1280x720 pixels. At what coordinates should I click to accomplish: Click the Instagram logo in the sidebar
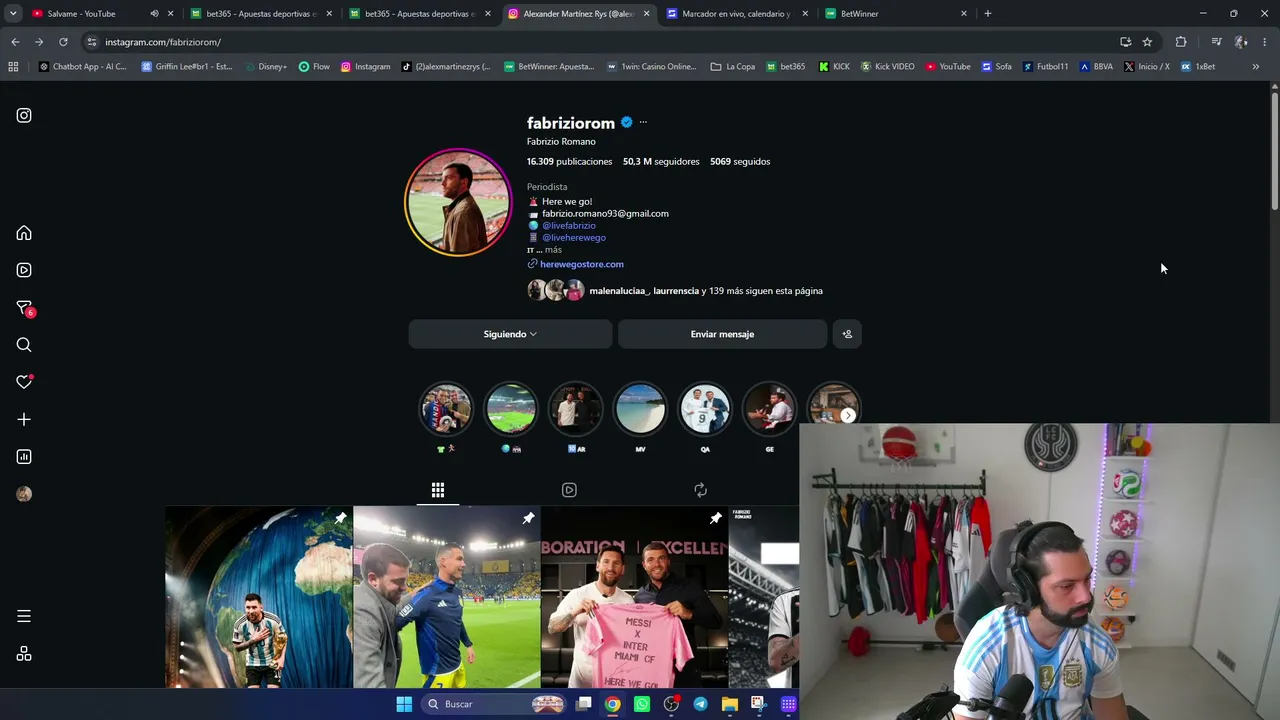point(24,115)
